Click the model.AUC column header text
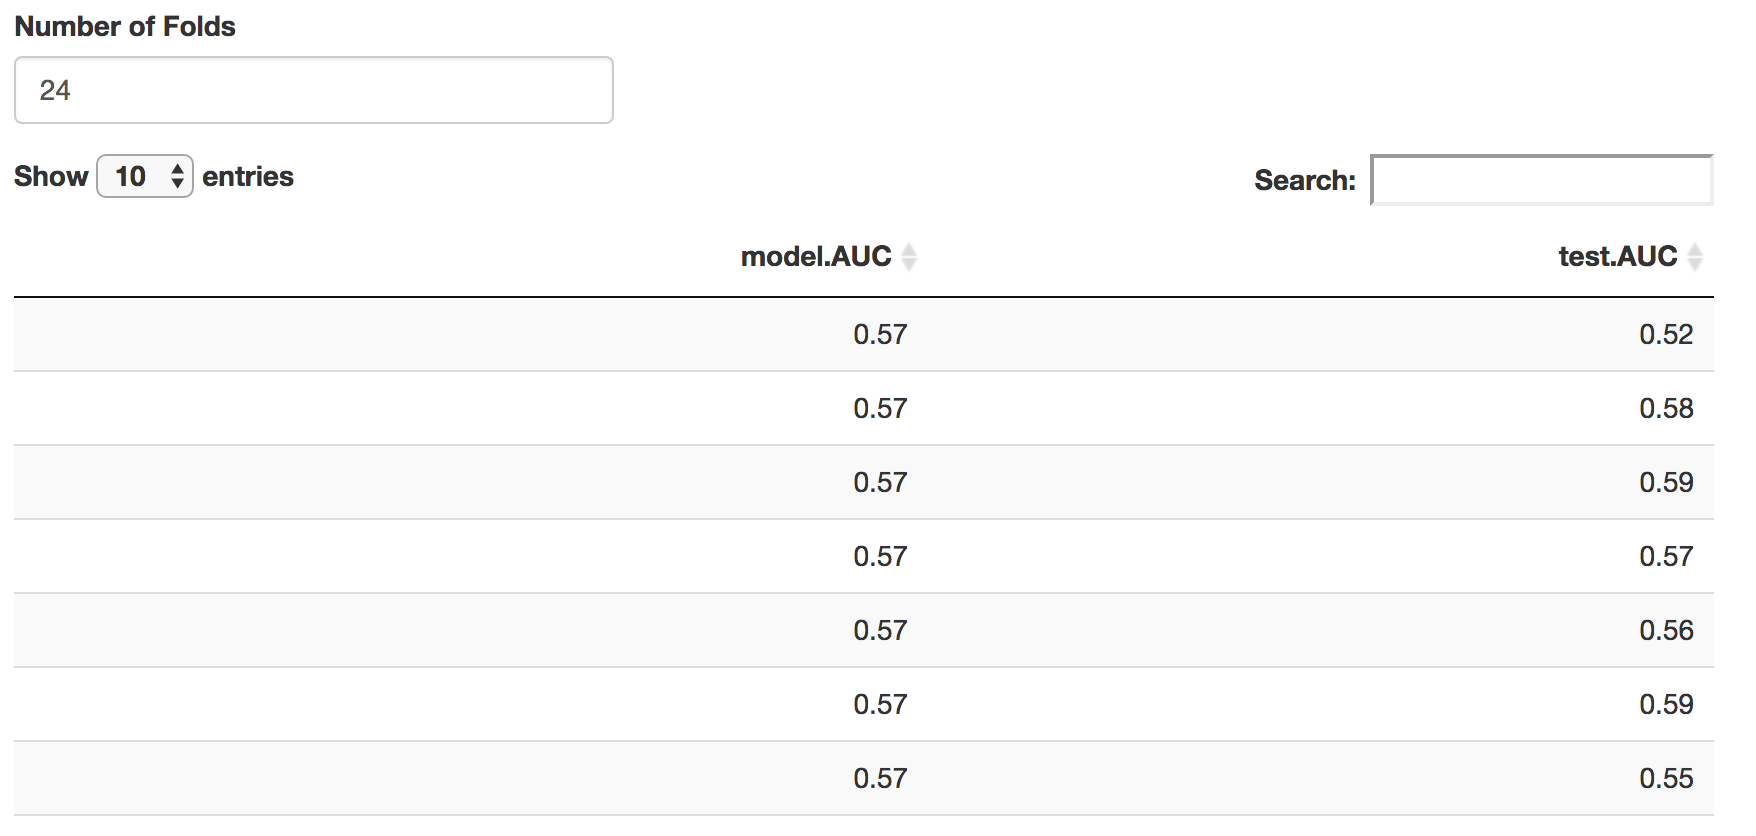The width and height of the screenshot is (1756, 836). [815, 257]
